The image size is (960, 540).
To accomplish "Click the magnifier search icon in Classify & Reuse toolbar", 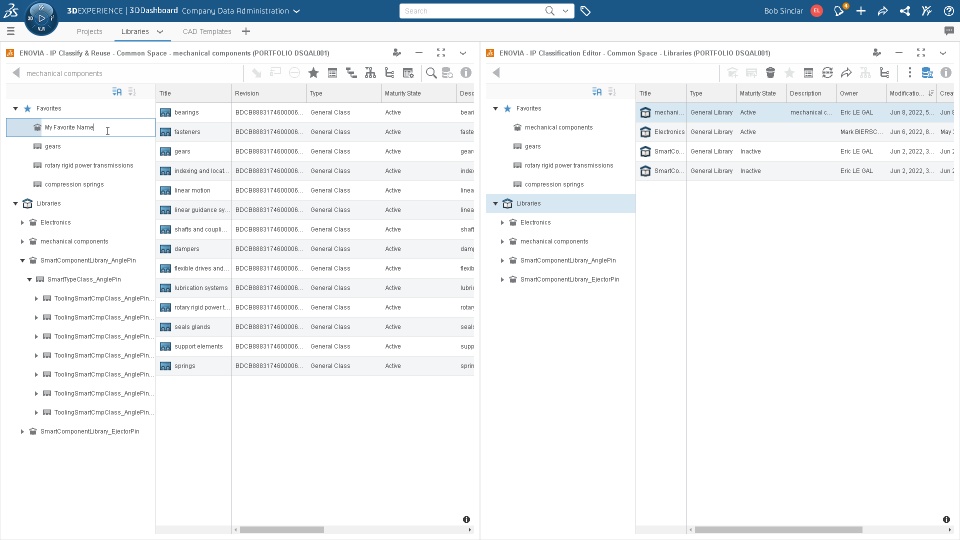I will [x=431, y=73].
